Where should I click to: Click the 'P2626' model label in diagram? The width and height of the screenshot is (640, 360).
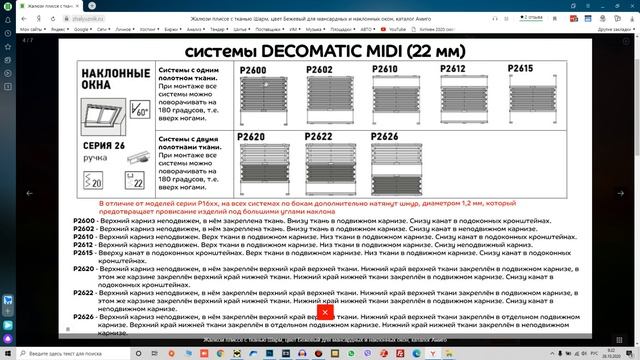[x=384, y=137]
